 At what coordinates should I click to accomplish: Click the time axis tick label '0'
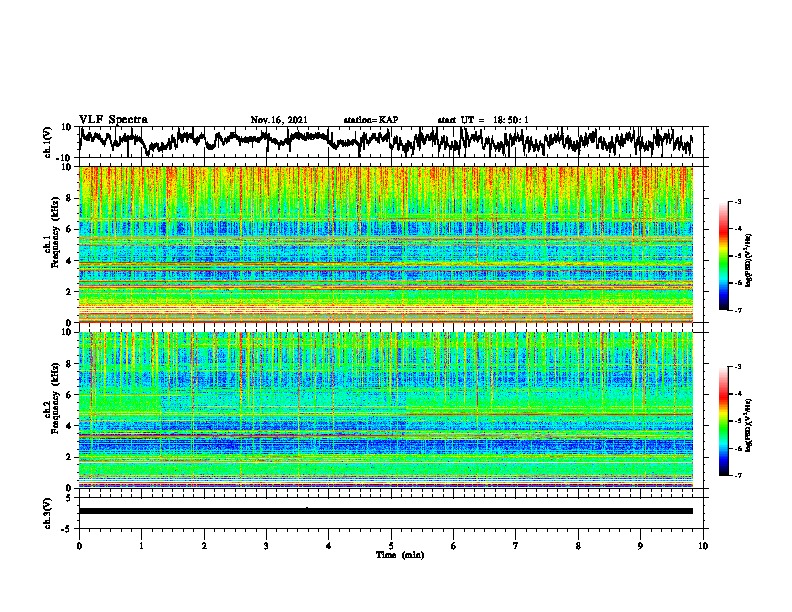(x=79, y=546)
